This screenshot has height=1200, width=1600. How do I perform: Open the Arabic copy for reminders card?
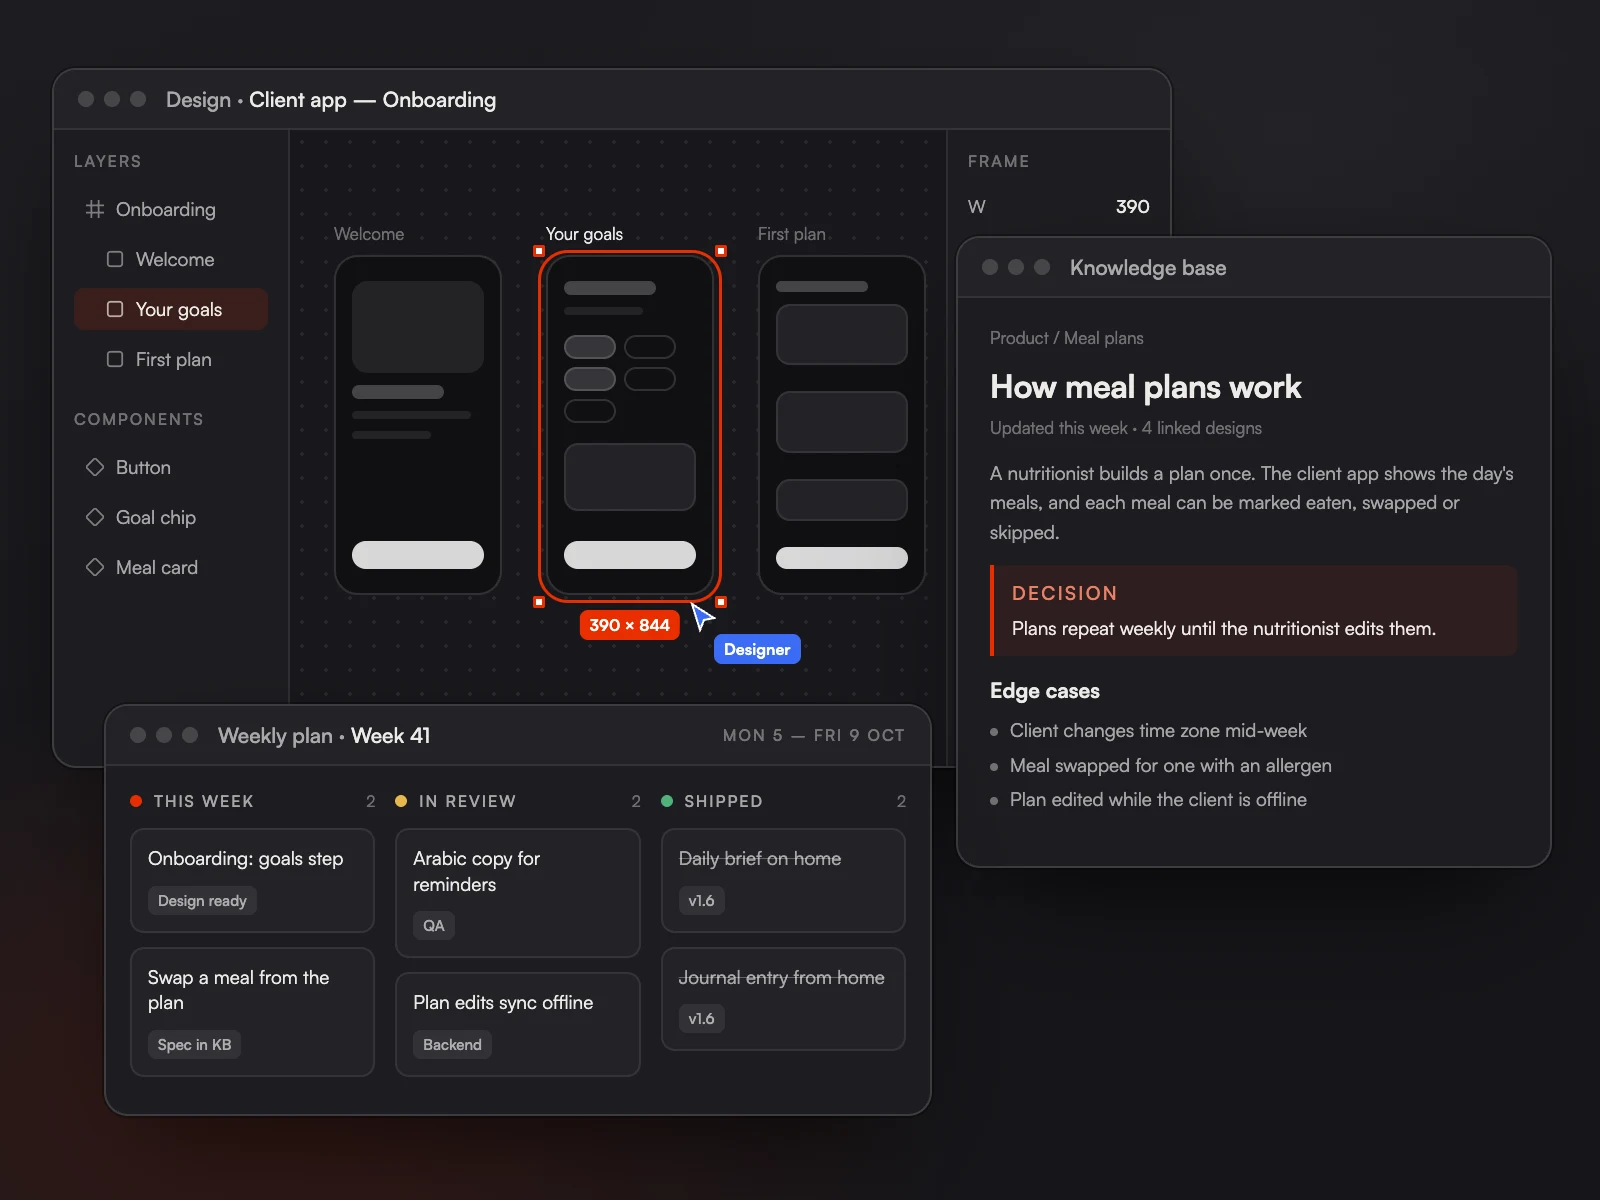[518, 893]
